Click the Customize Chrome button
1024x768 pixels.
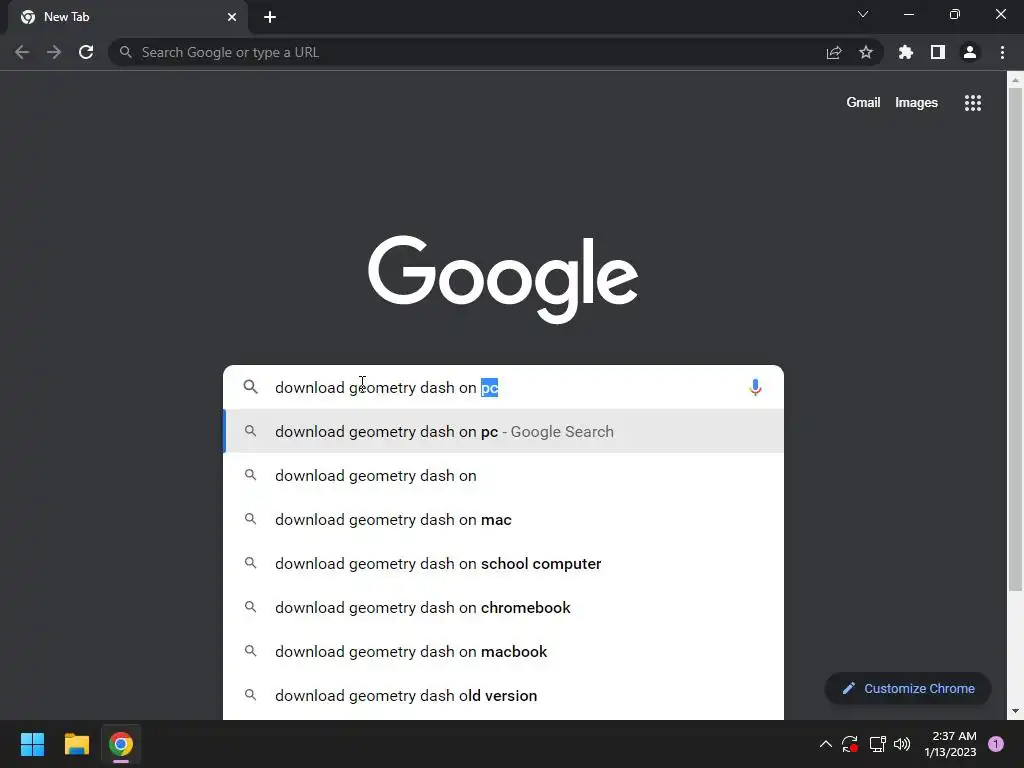tap(908, 688)
